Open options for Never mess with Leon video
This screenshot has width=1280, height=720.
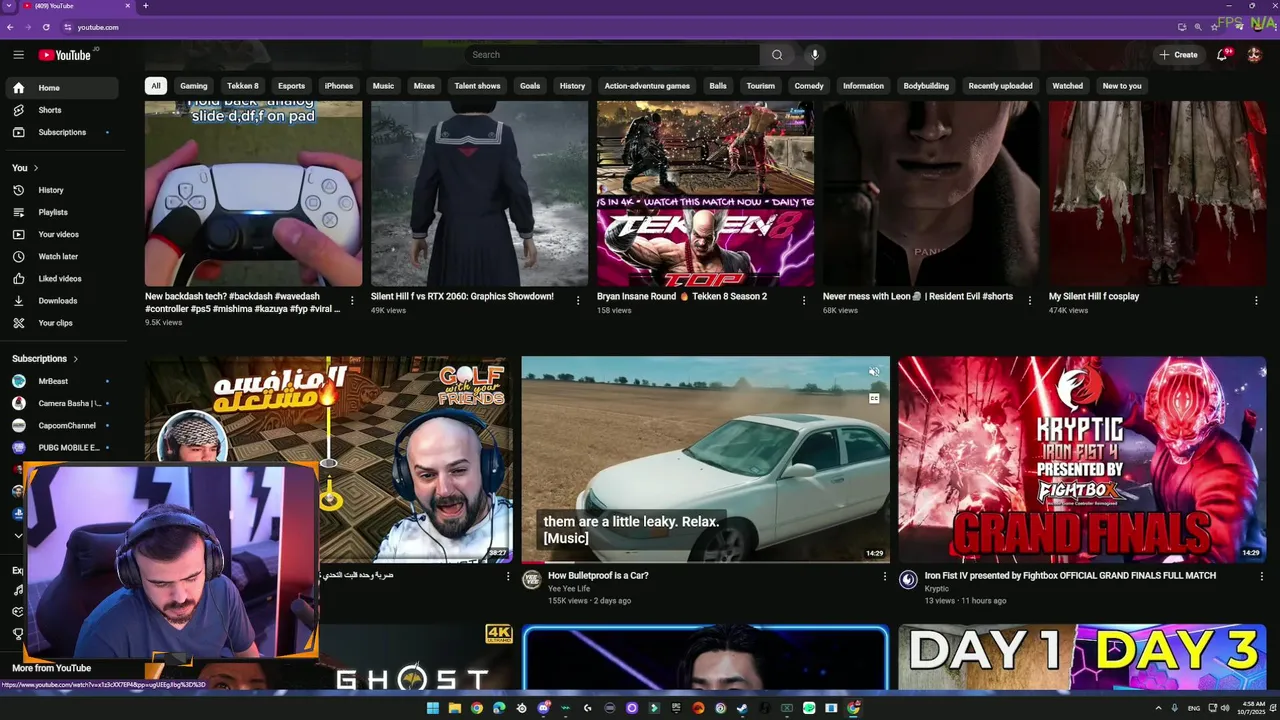tap(1030, 301)
